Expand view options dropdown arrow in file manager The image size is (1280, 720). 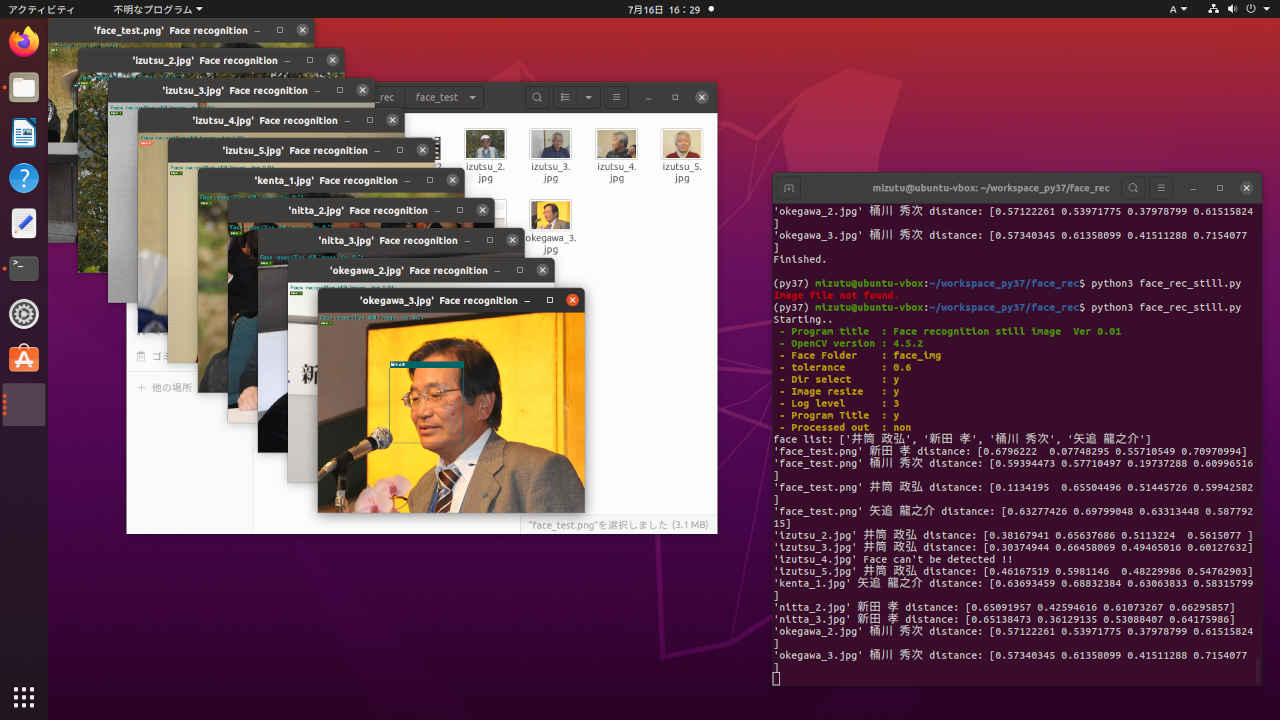(x=588, y=97)
